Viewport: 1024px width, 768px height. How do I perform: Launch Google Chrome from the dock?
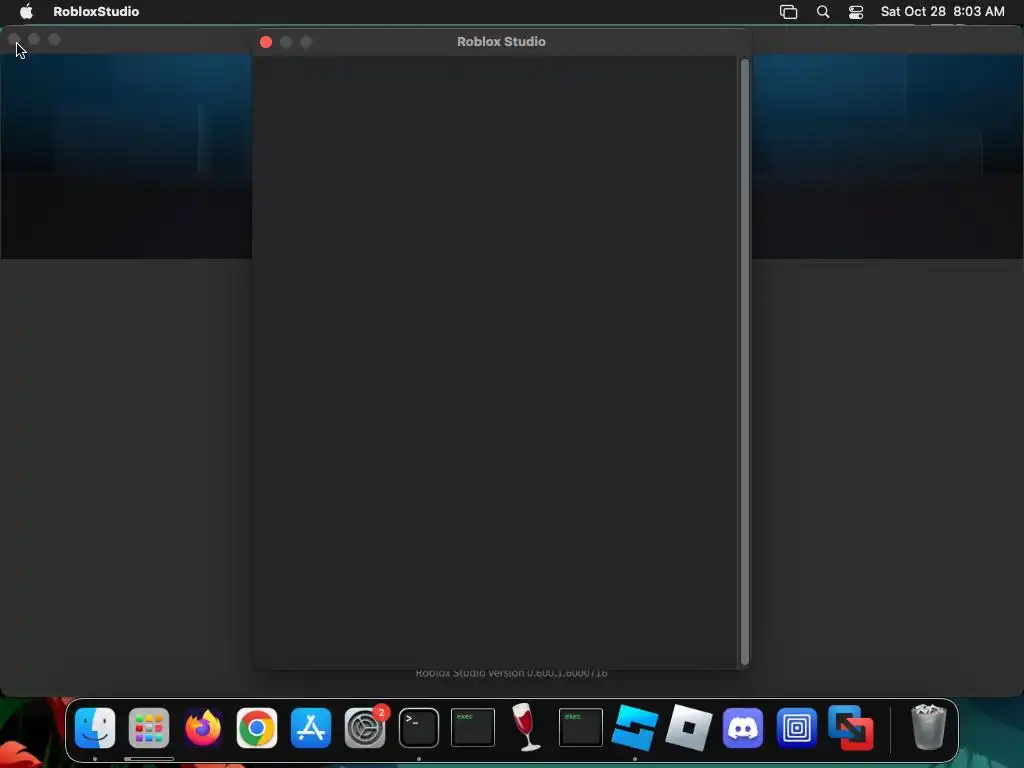(257, 728)
